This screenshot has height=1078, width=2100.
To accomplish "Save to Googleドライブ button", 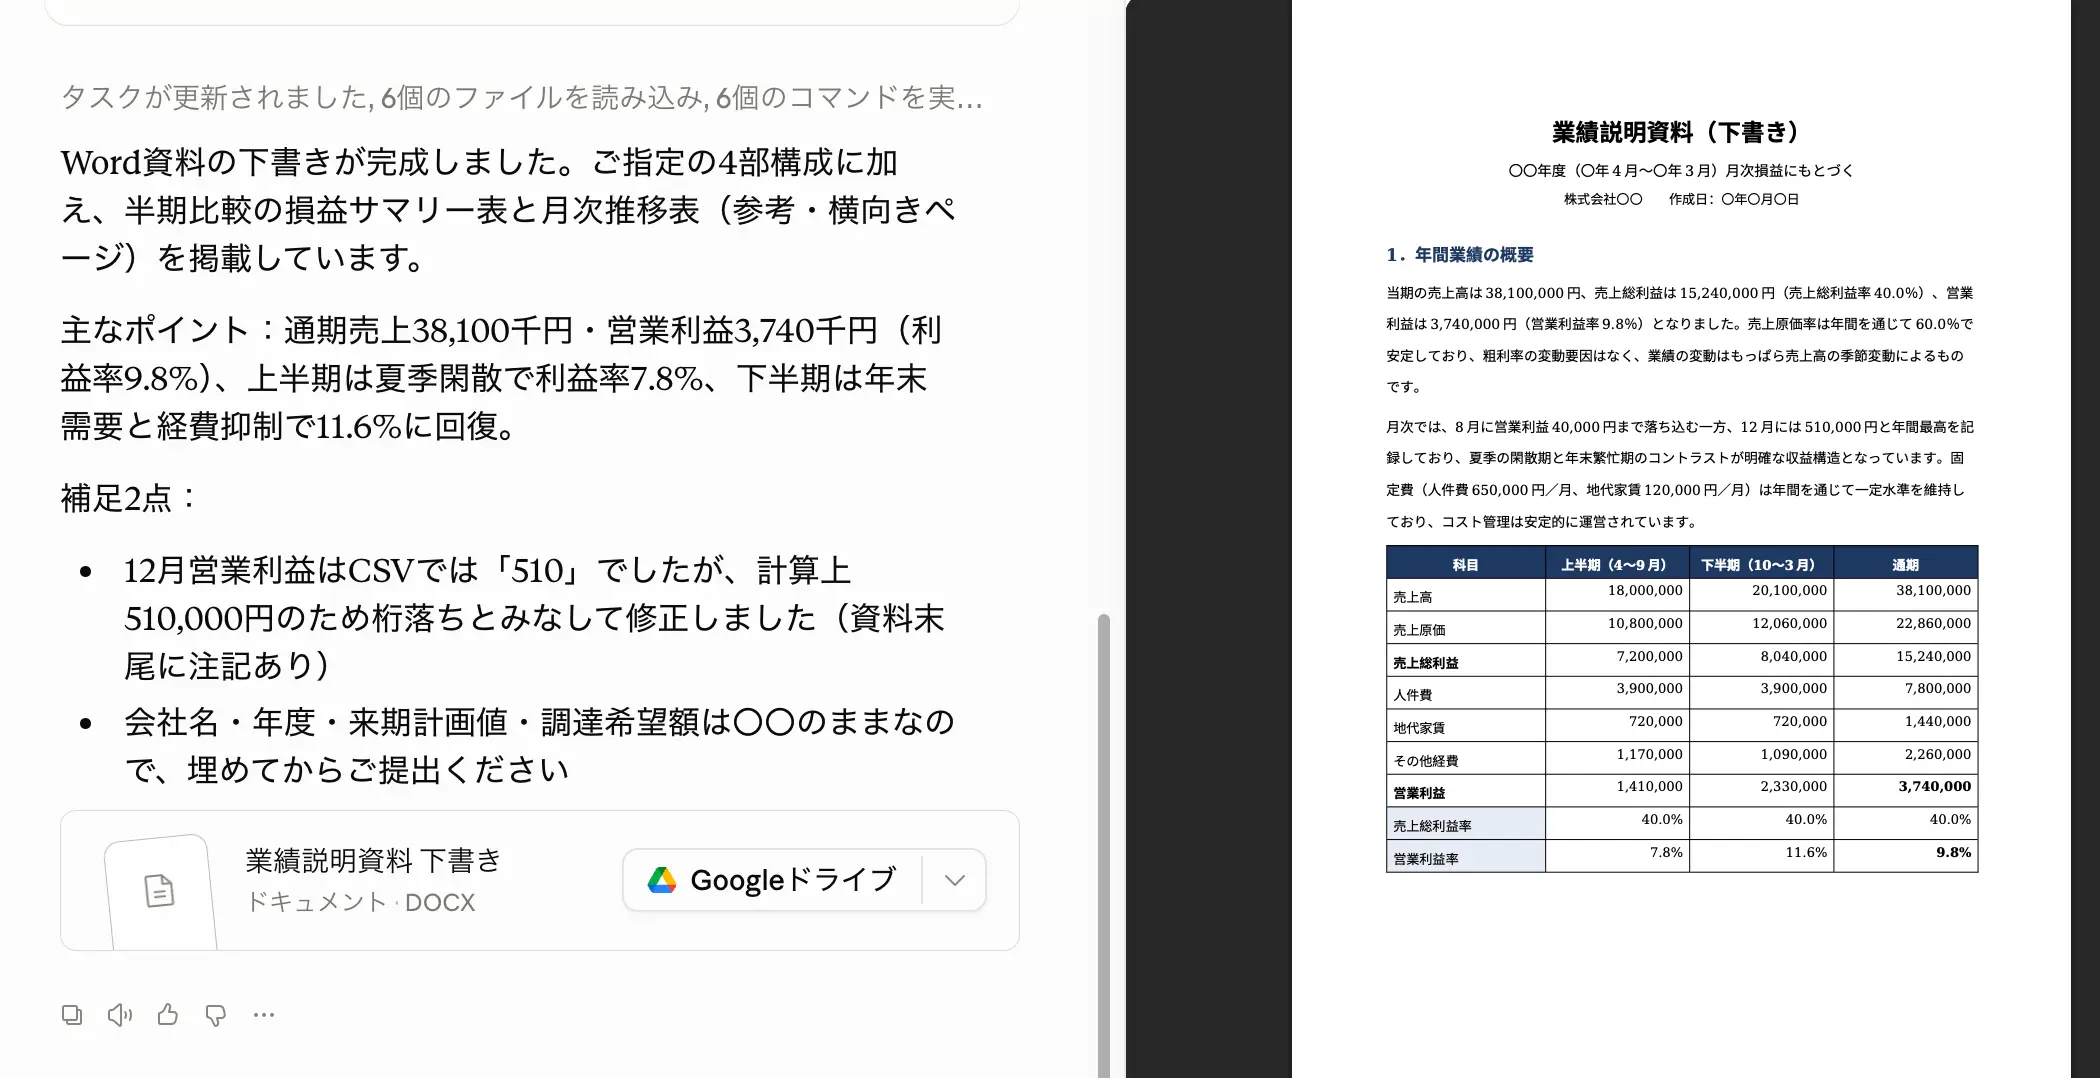I will tap(772, 880).
